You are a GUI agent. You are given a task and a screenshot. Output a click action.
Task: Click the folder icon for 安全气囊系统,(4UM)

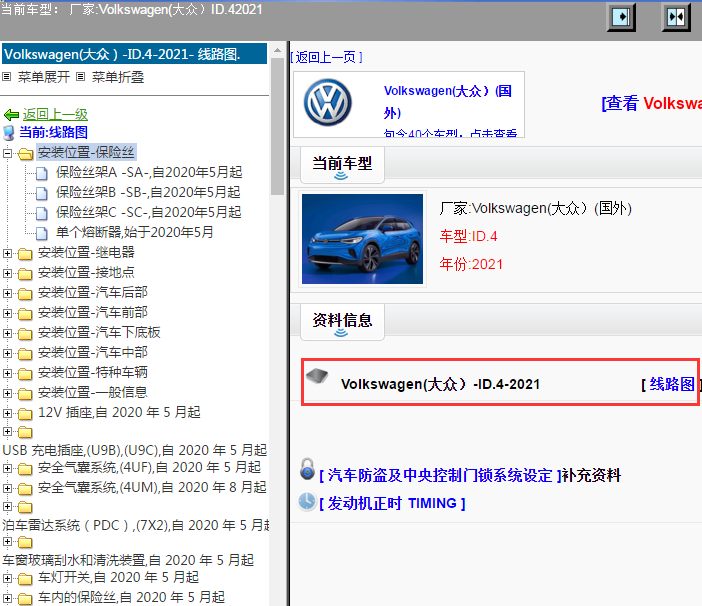click(25, 488)
